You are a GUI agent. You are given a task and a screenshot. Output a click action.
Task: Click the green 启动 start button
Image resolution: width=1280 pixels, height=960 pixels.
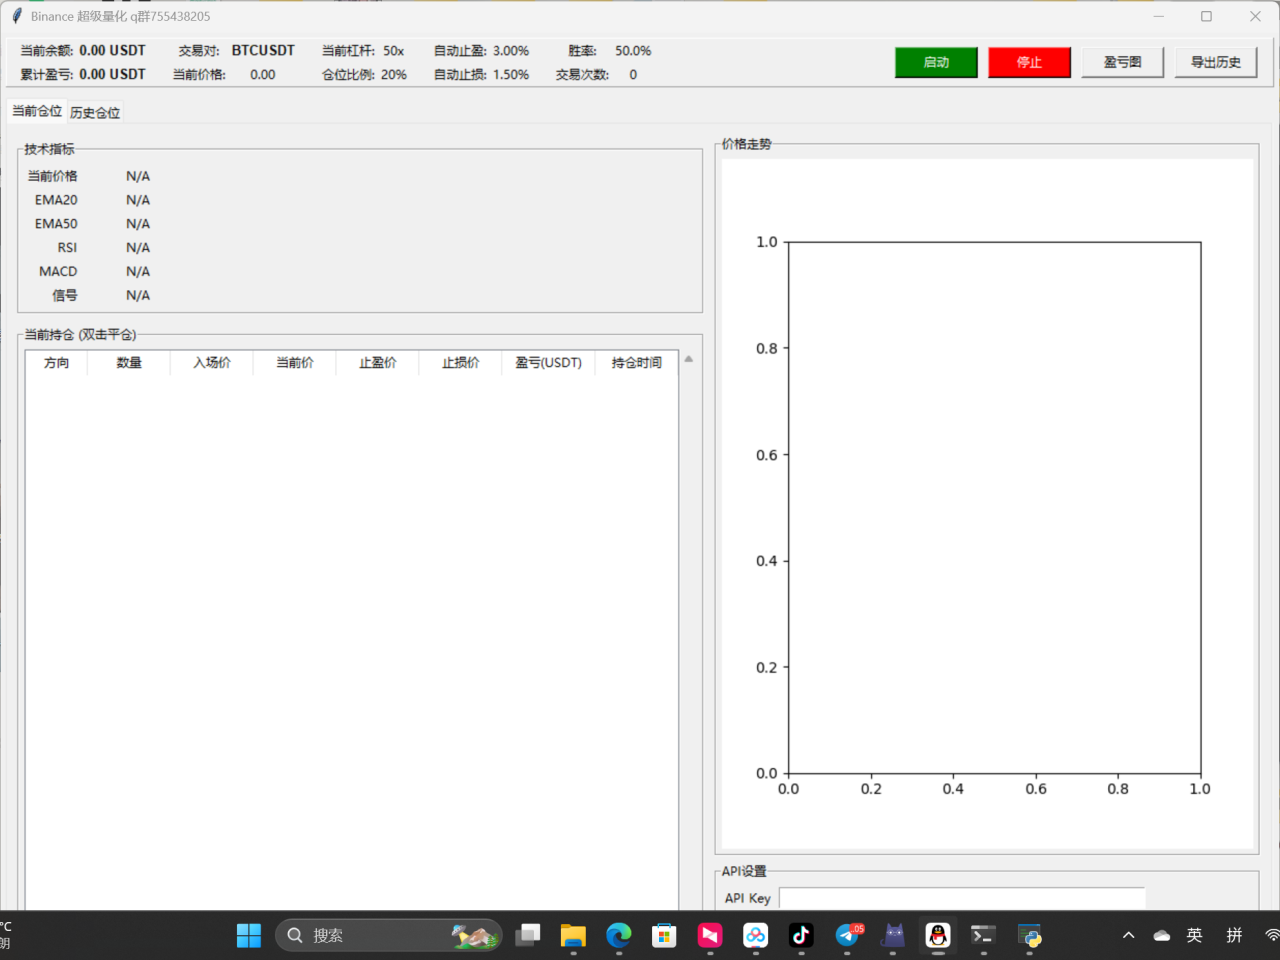935,62
